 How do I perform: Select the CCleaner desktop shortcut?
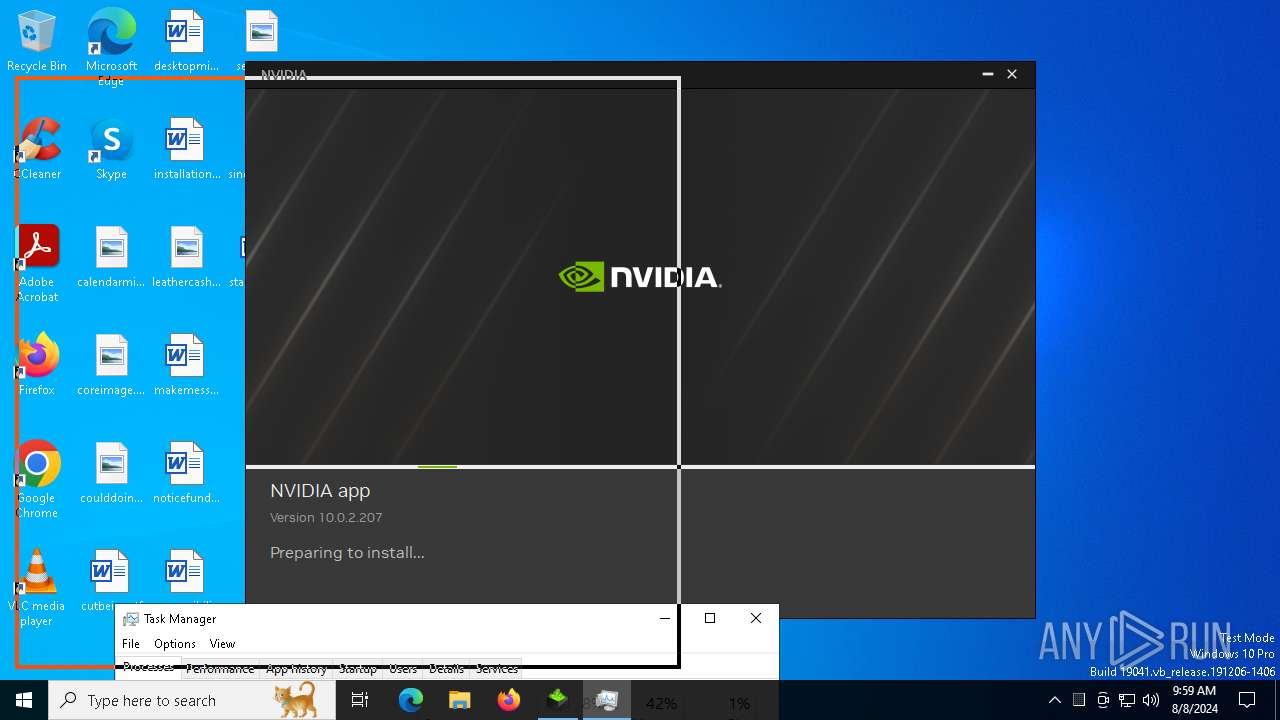click(37, 150)
